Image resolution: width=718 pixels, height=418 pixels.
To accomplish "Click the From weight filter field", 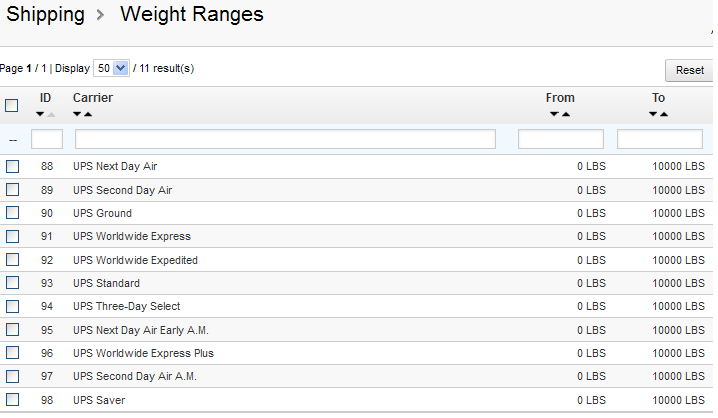I will pyautogui.click(x=560, y=139).
